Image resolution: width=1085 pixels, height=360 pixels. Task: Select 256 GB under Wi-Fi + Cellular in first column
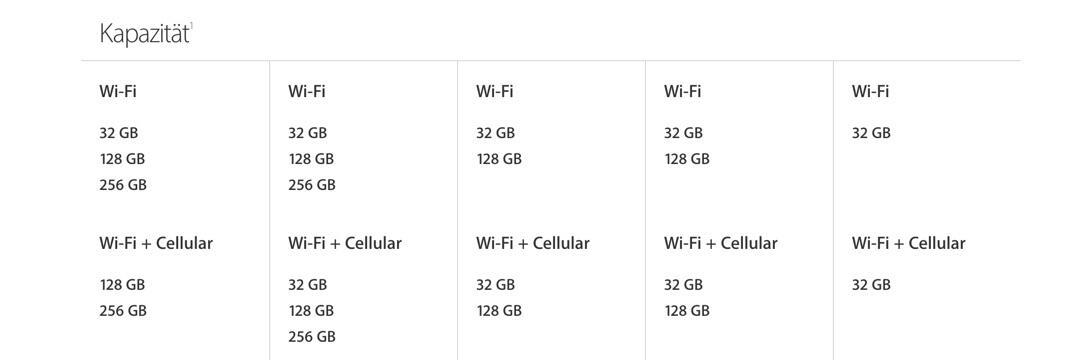point(123,311)
